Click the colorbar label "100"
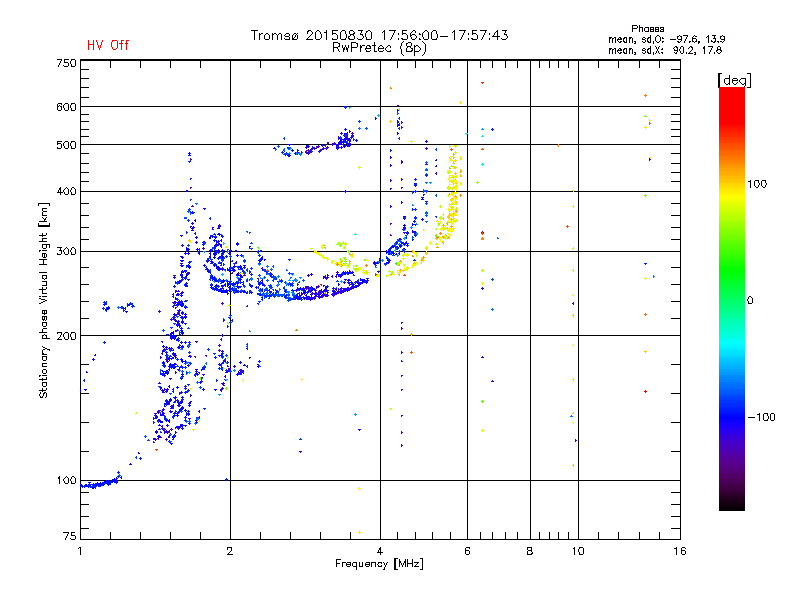The image size is (800, 600). (x=757, y=184)
